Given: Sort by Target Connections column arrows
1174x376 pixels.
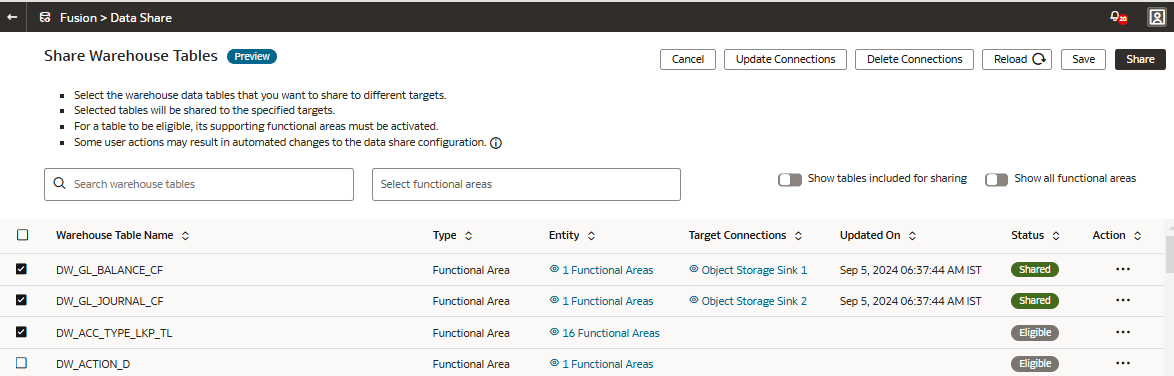Looking at the screenshot, I should click(798, 235).
